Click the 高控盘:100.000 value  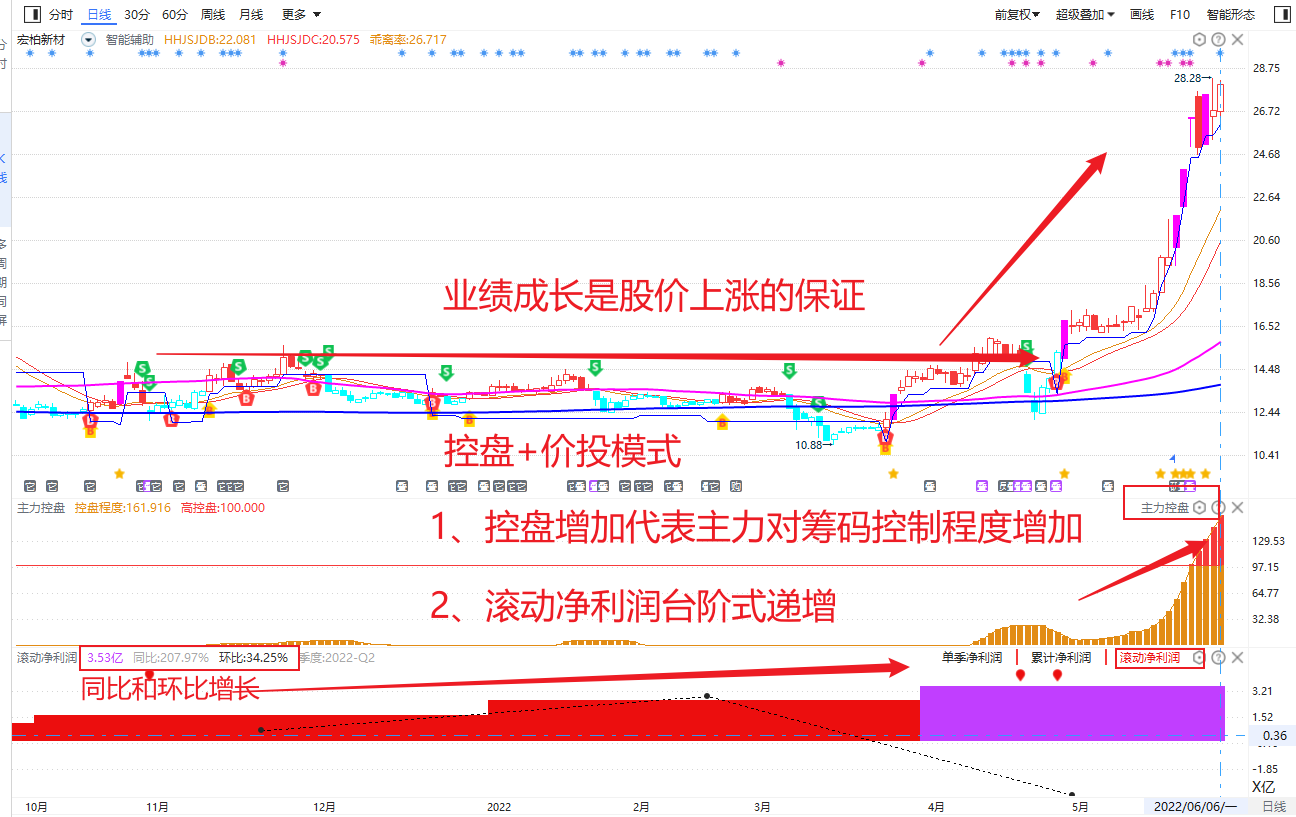[222, 508]
